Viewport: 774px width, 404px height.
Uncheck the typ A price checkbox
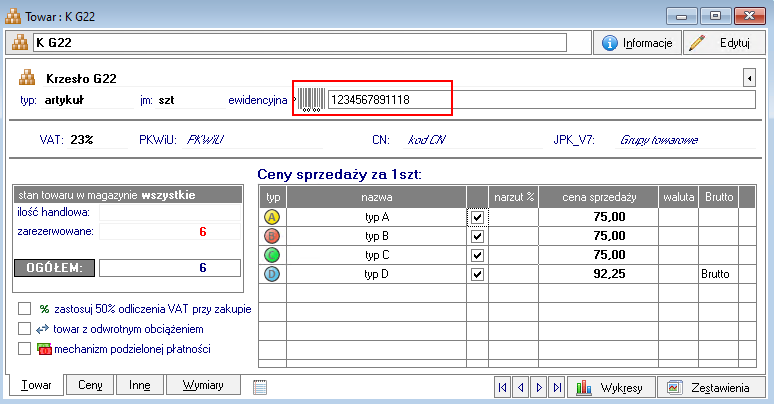point(477,217)
